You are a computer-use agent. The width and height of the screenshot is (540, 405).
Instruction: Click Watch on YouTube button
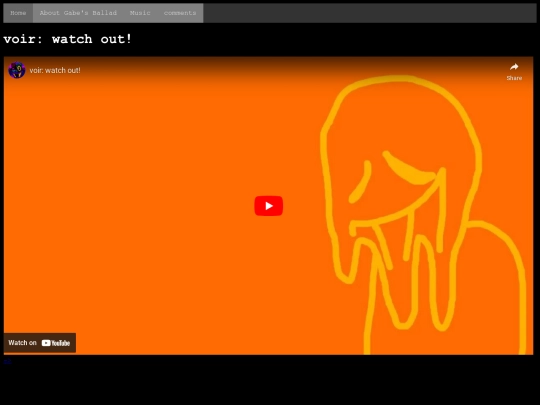click(40, 343)
